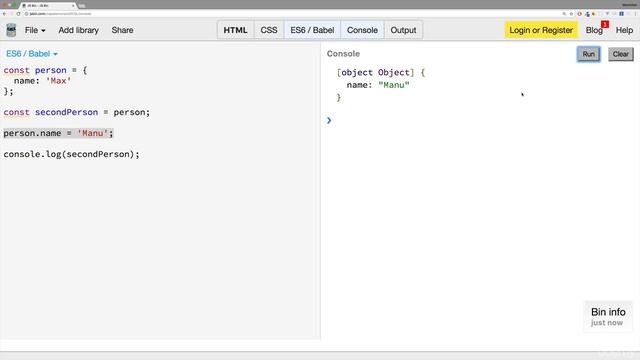Close the JS Bin browser tab

(73, 6)
